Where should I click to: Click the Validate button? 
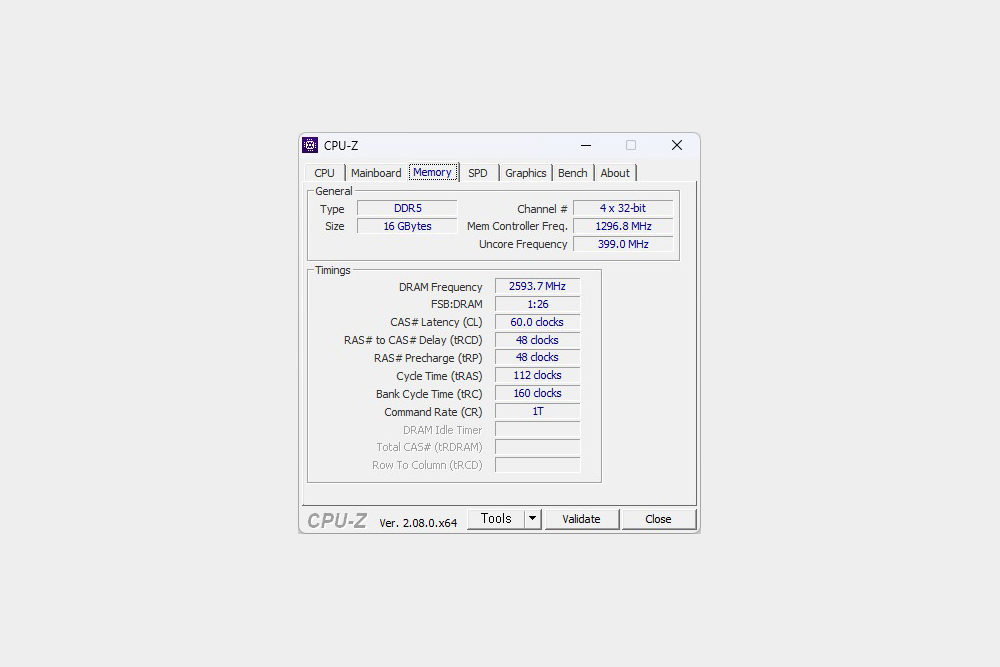pos(581,519)
